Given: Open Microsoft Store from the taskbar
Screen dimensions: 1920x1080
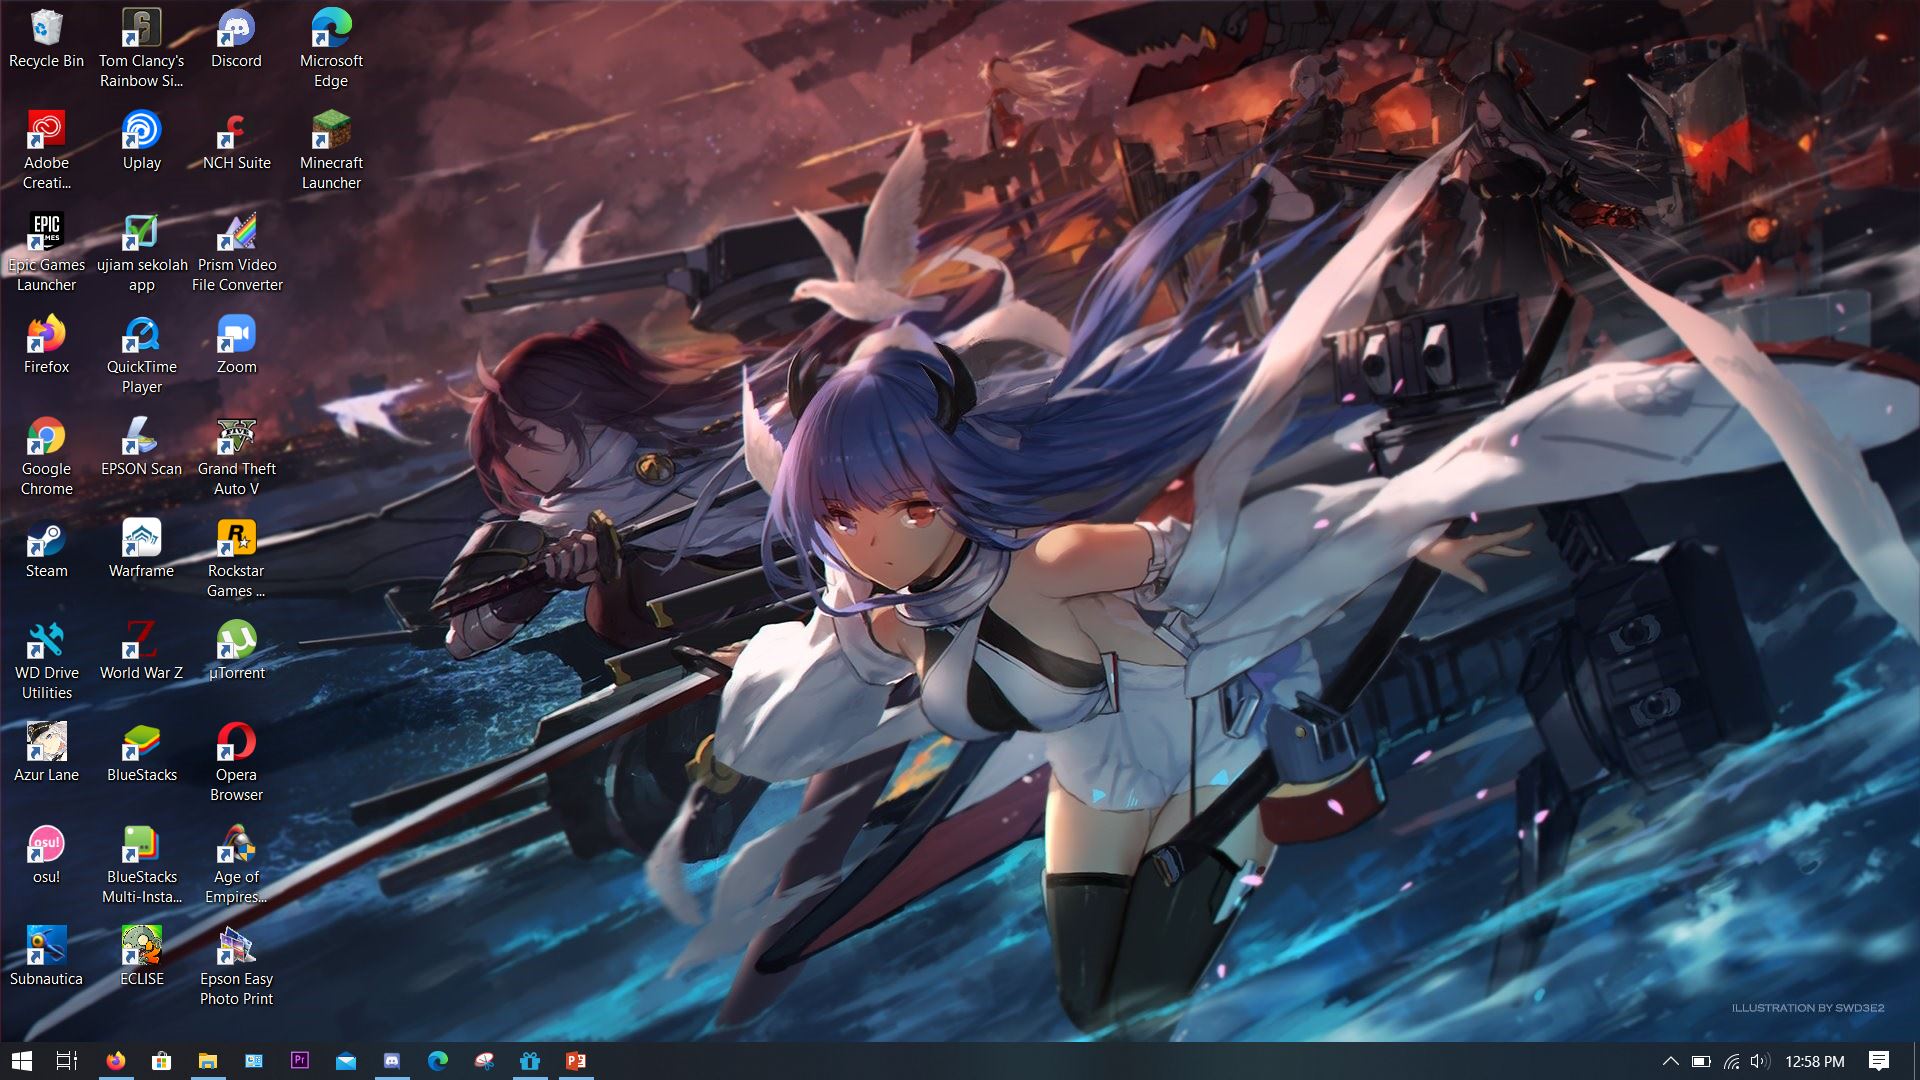Looking at the screenshot, I should pos(161,1061).
